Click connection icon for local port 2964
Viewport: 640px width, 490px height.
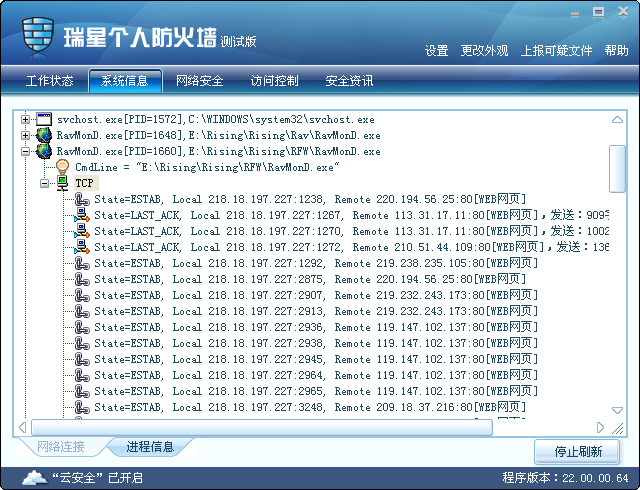click(x=82, y=375)
